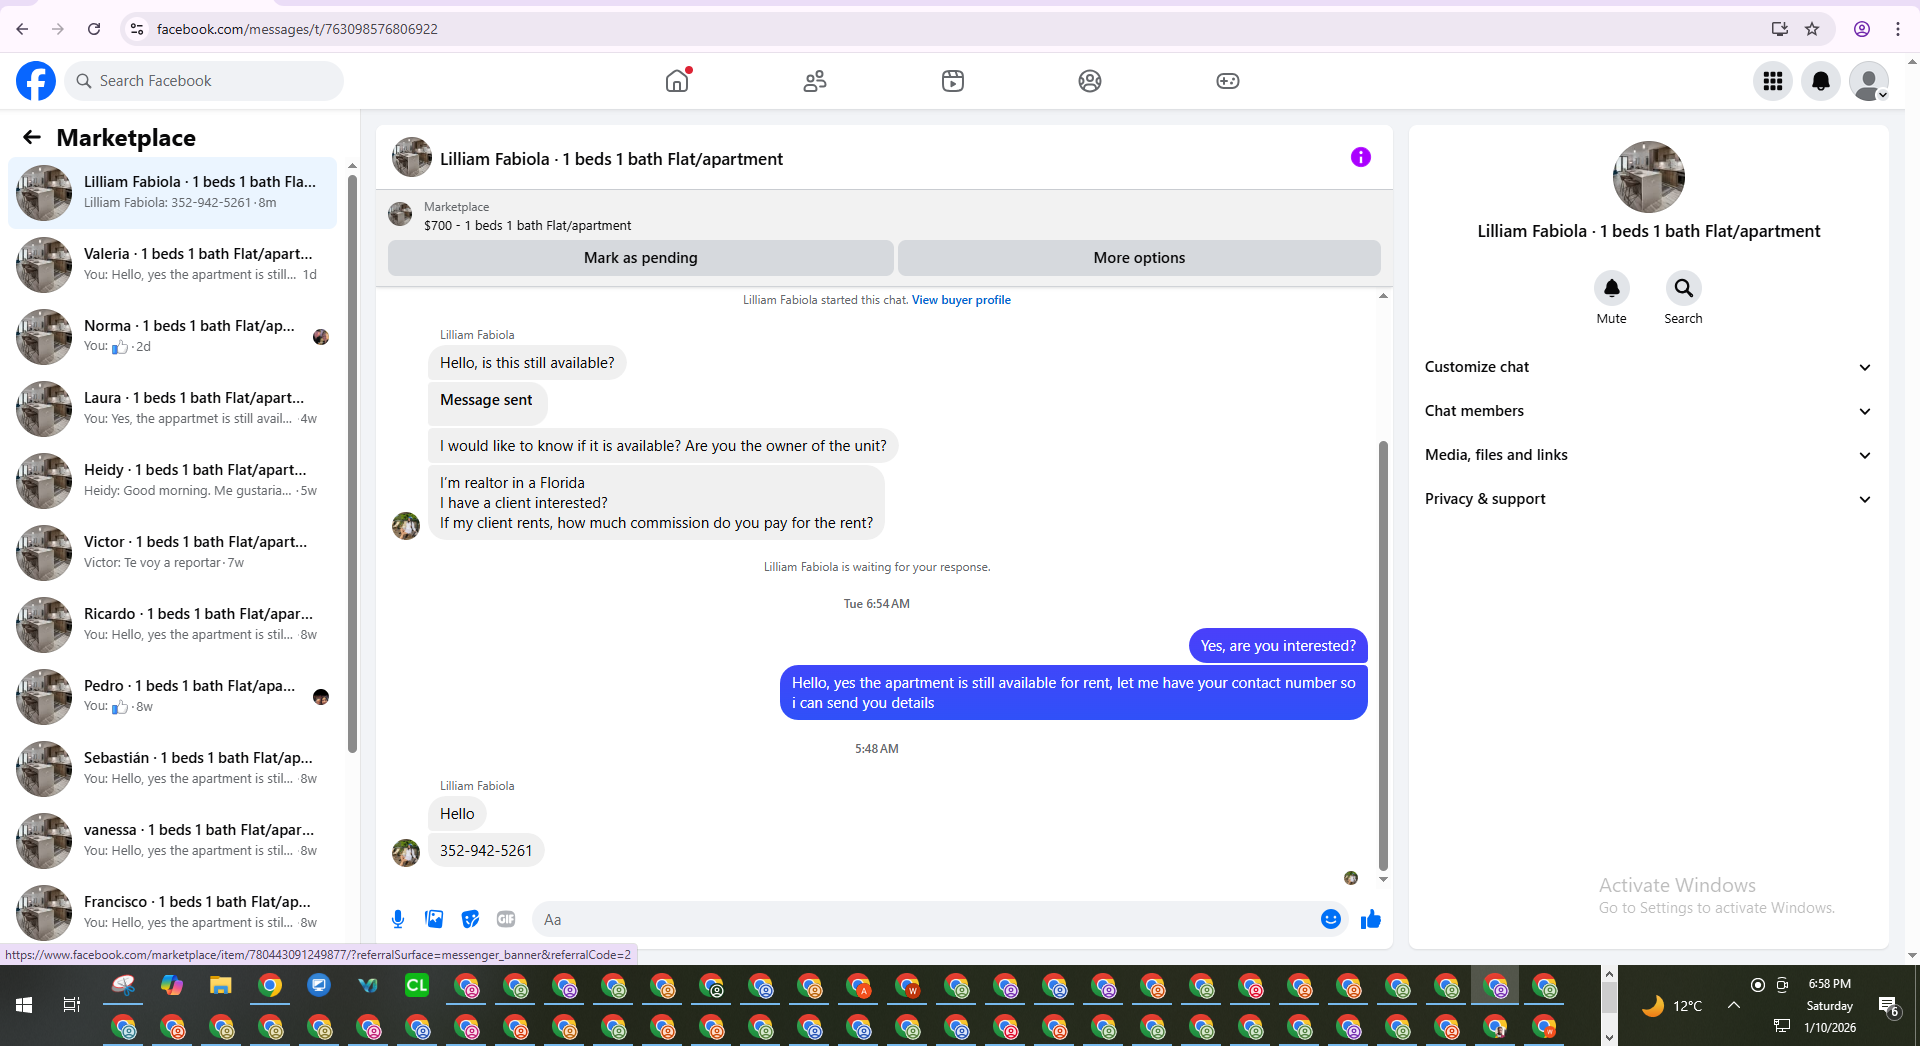Open the Francisco conversation
1920x1046 pixels.
[172, 912]
